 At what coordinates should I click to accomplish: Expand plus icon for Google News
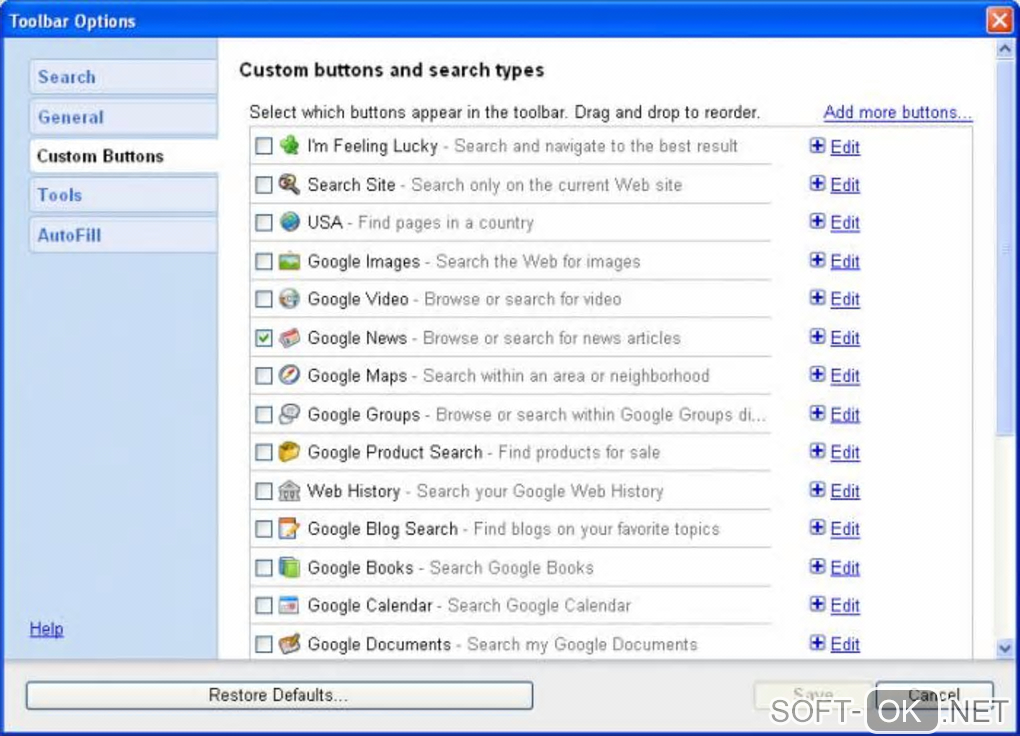(x=818, y=336)
